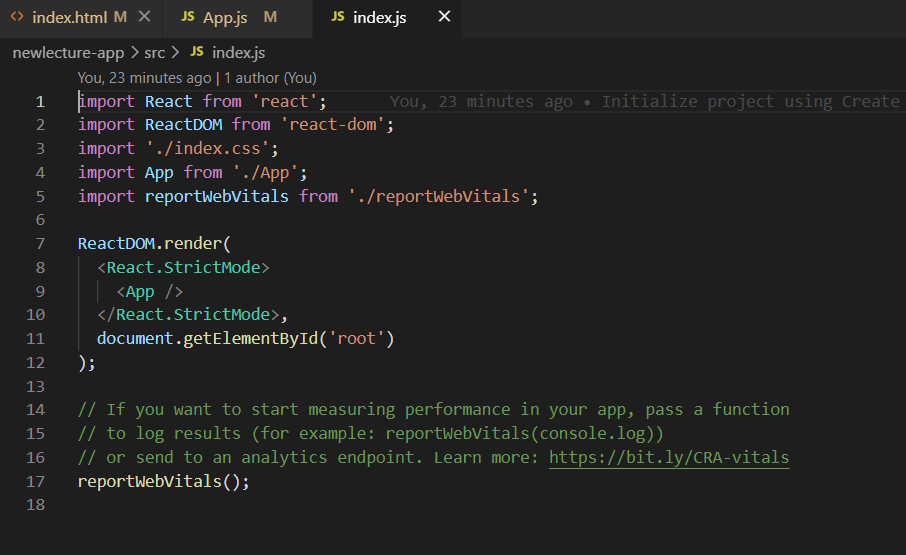The height and width of the screenshot is (555, 906).
Task: Click the closing </React.StrictMode> tag
Action: tap(188, 315)
